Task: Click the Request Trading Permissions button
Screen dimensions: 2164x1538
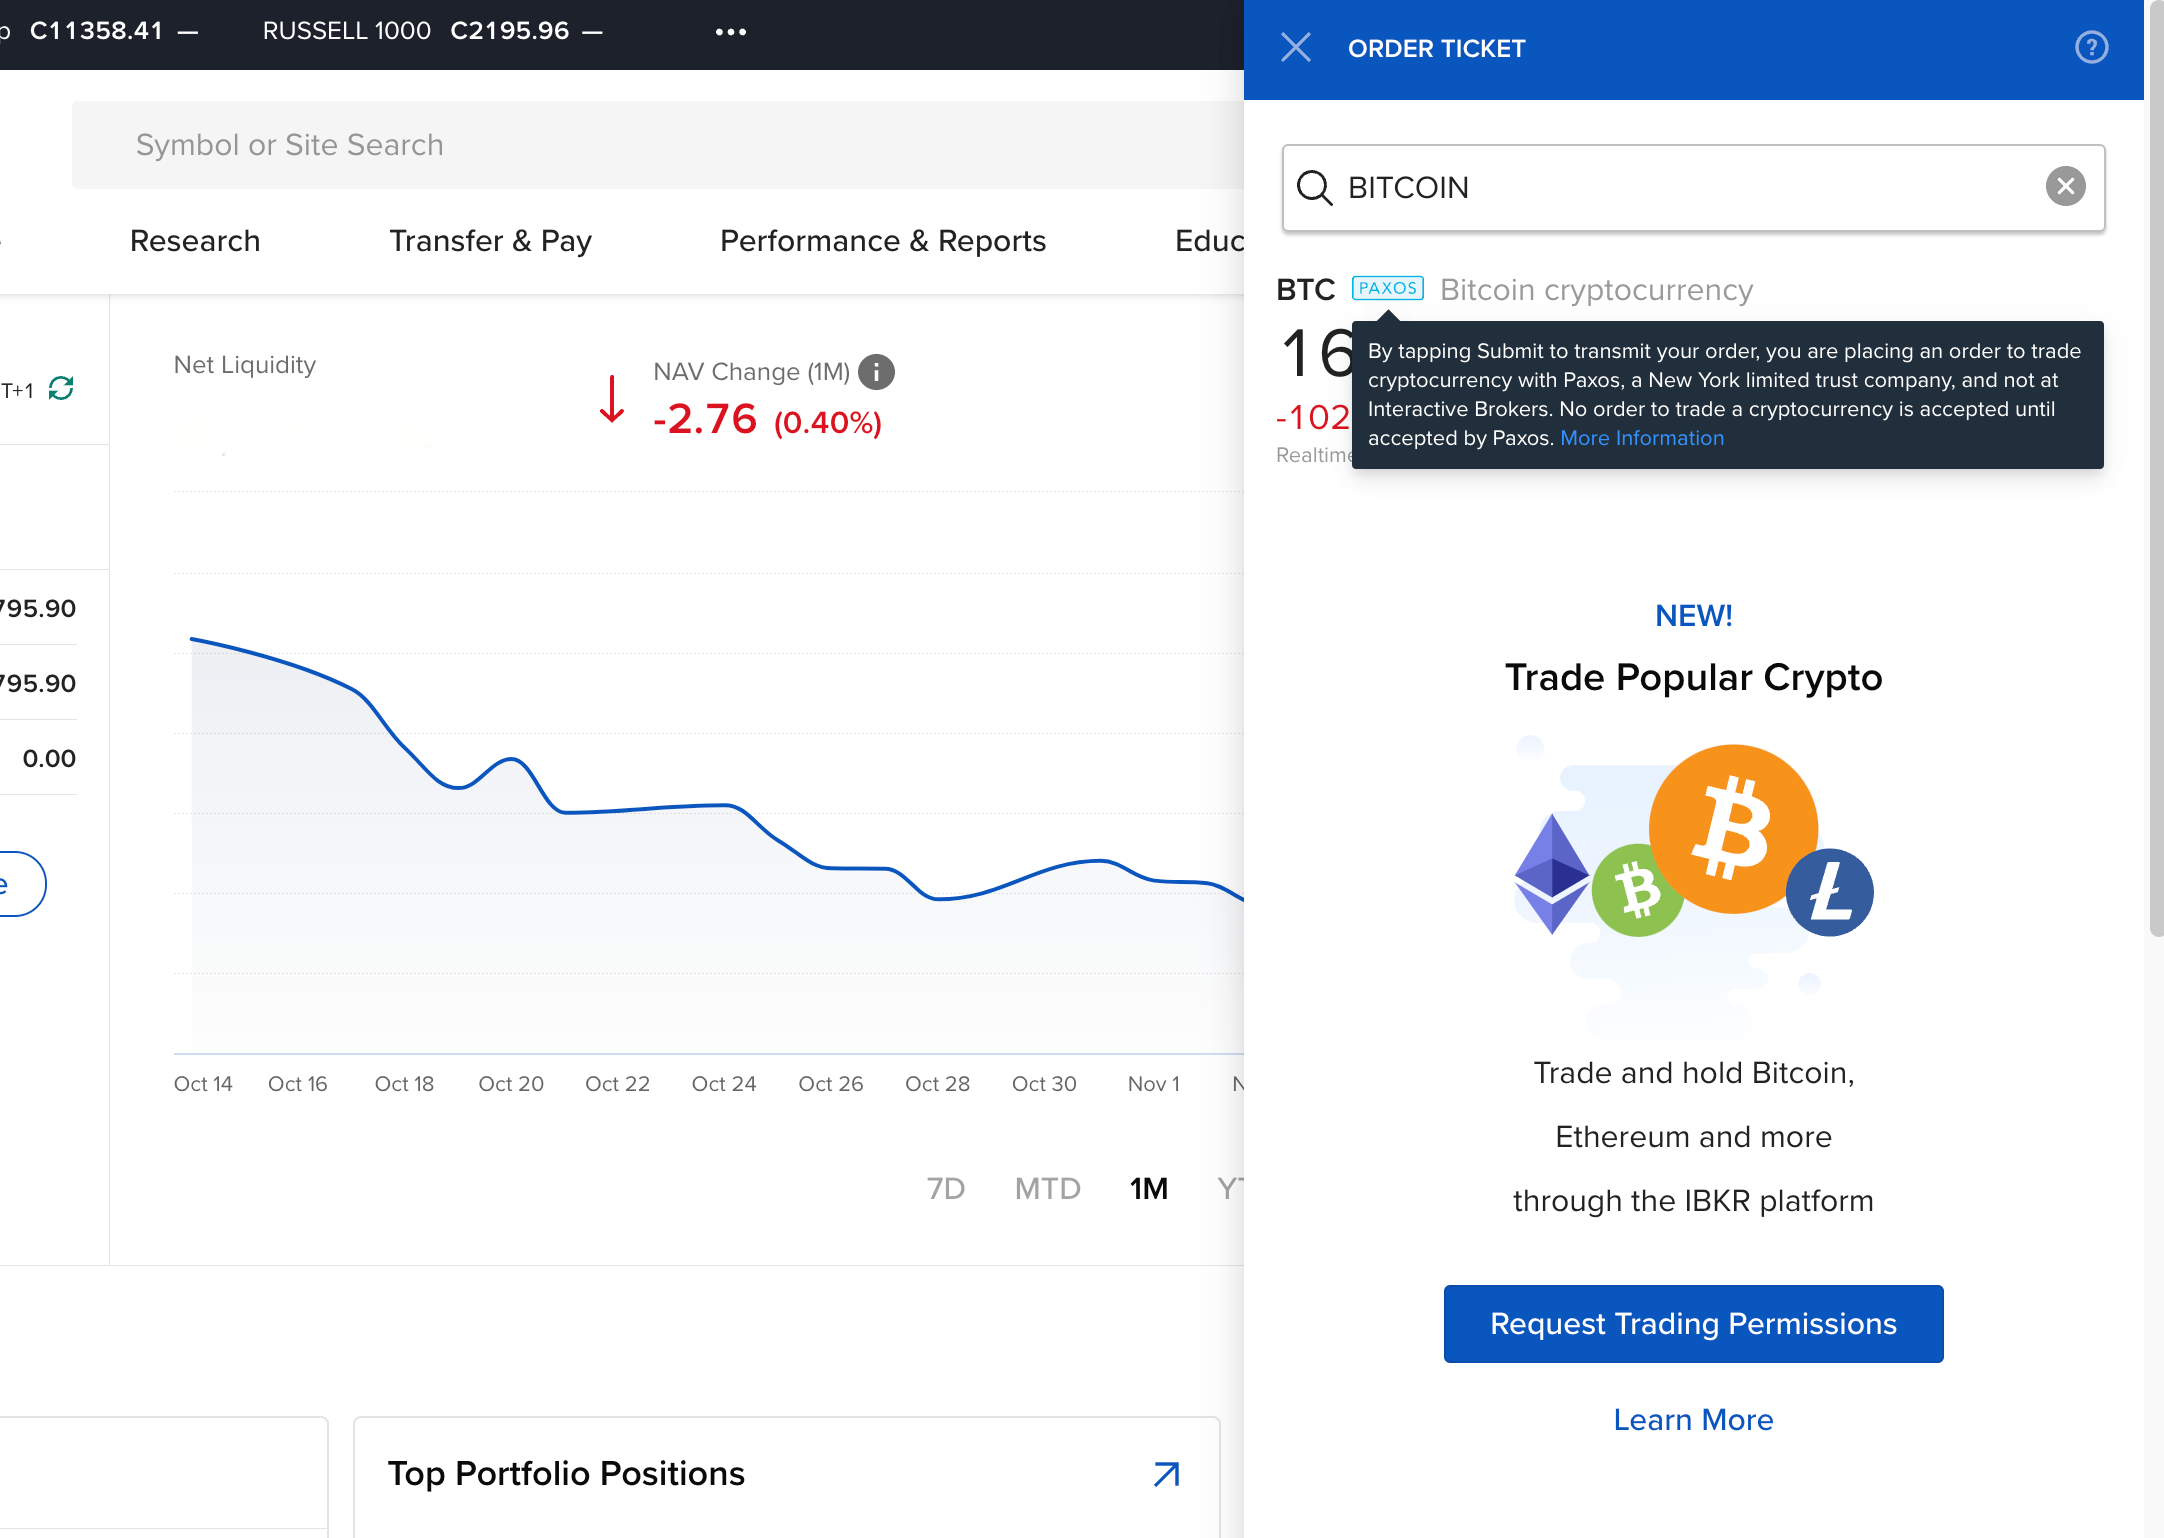Action: pos(1691,1325)
